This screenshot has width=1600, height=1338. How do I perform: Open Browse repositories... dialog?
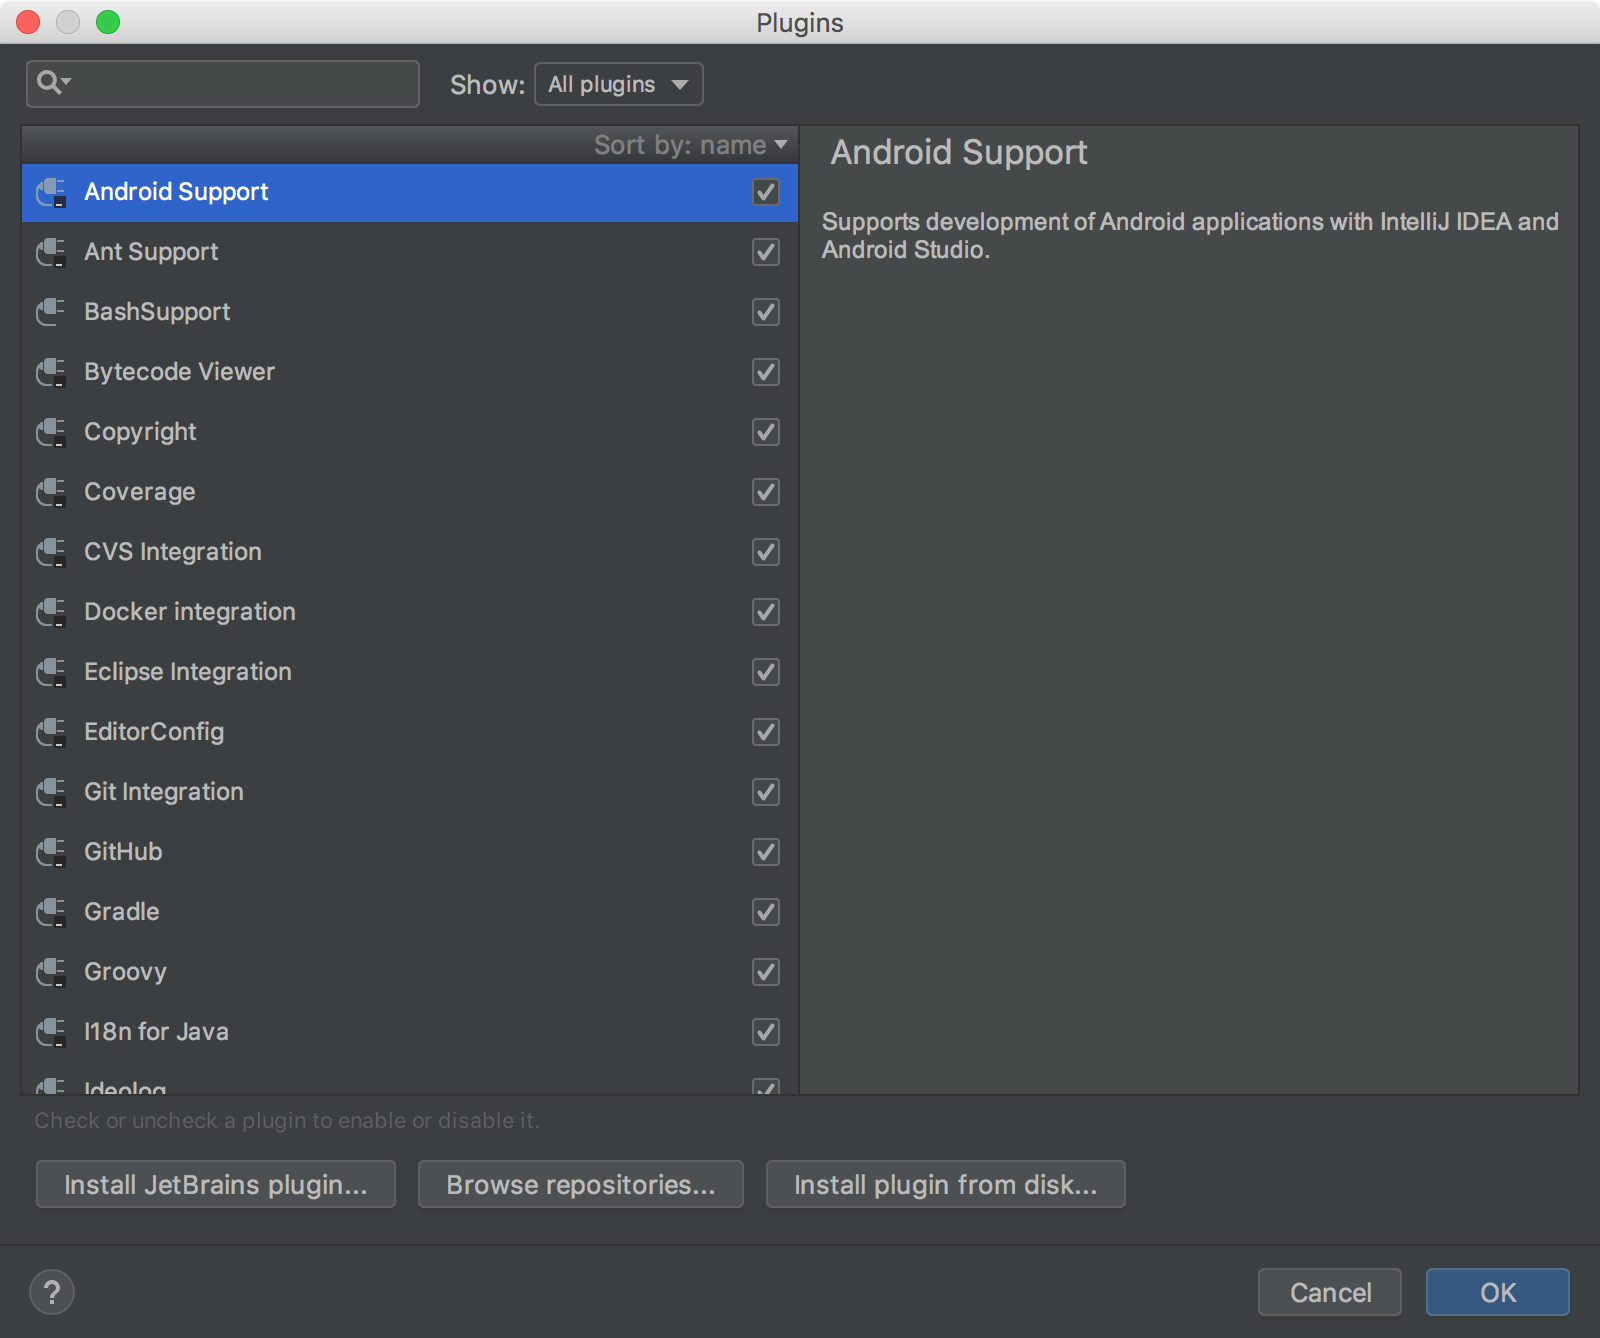(x=580, y=1184)
